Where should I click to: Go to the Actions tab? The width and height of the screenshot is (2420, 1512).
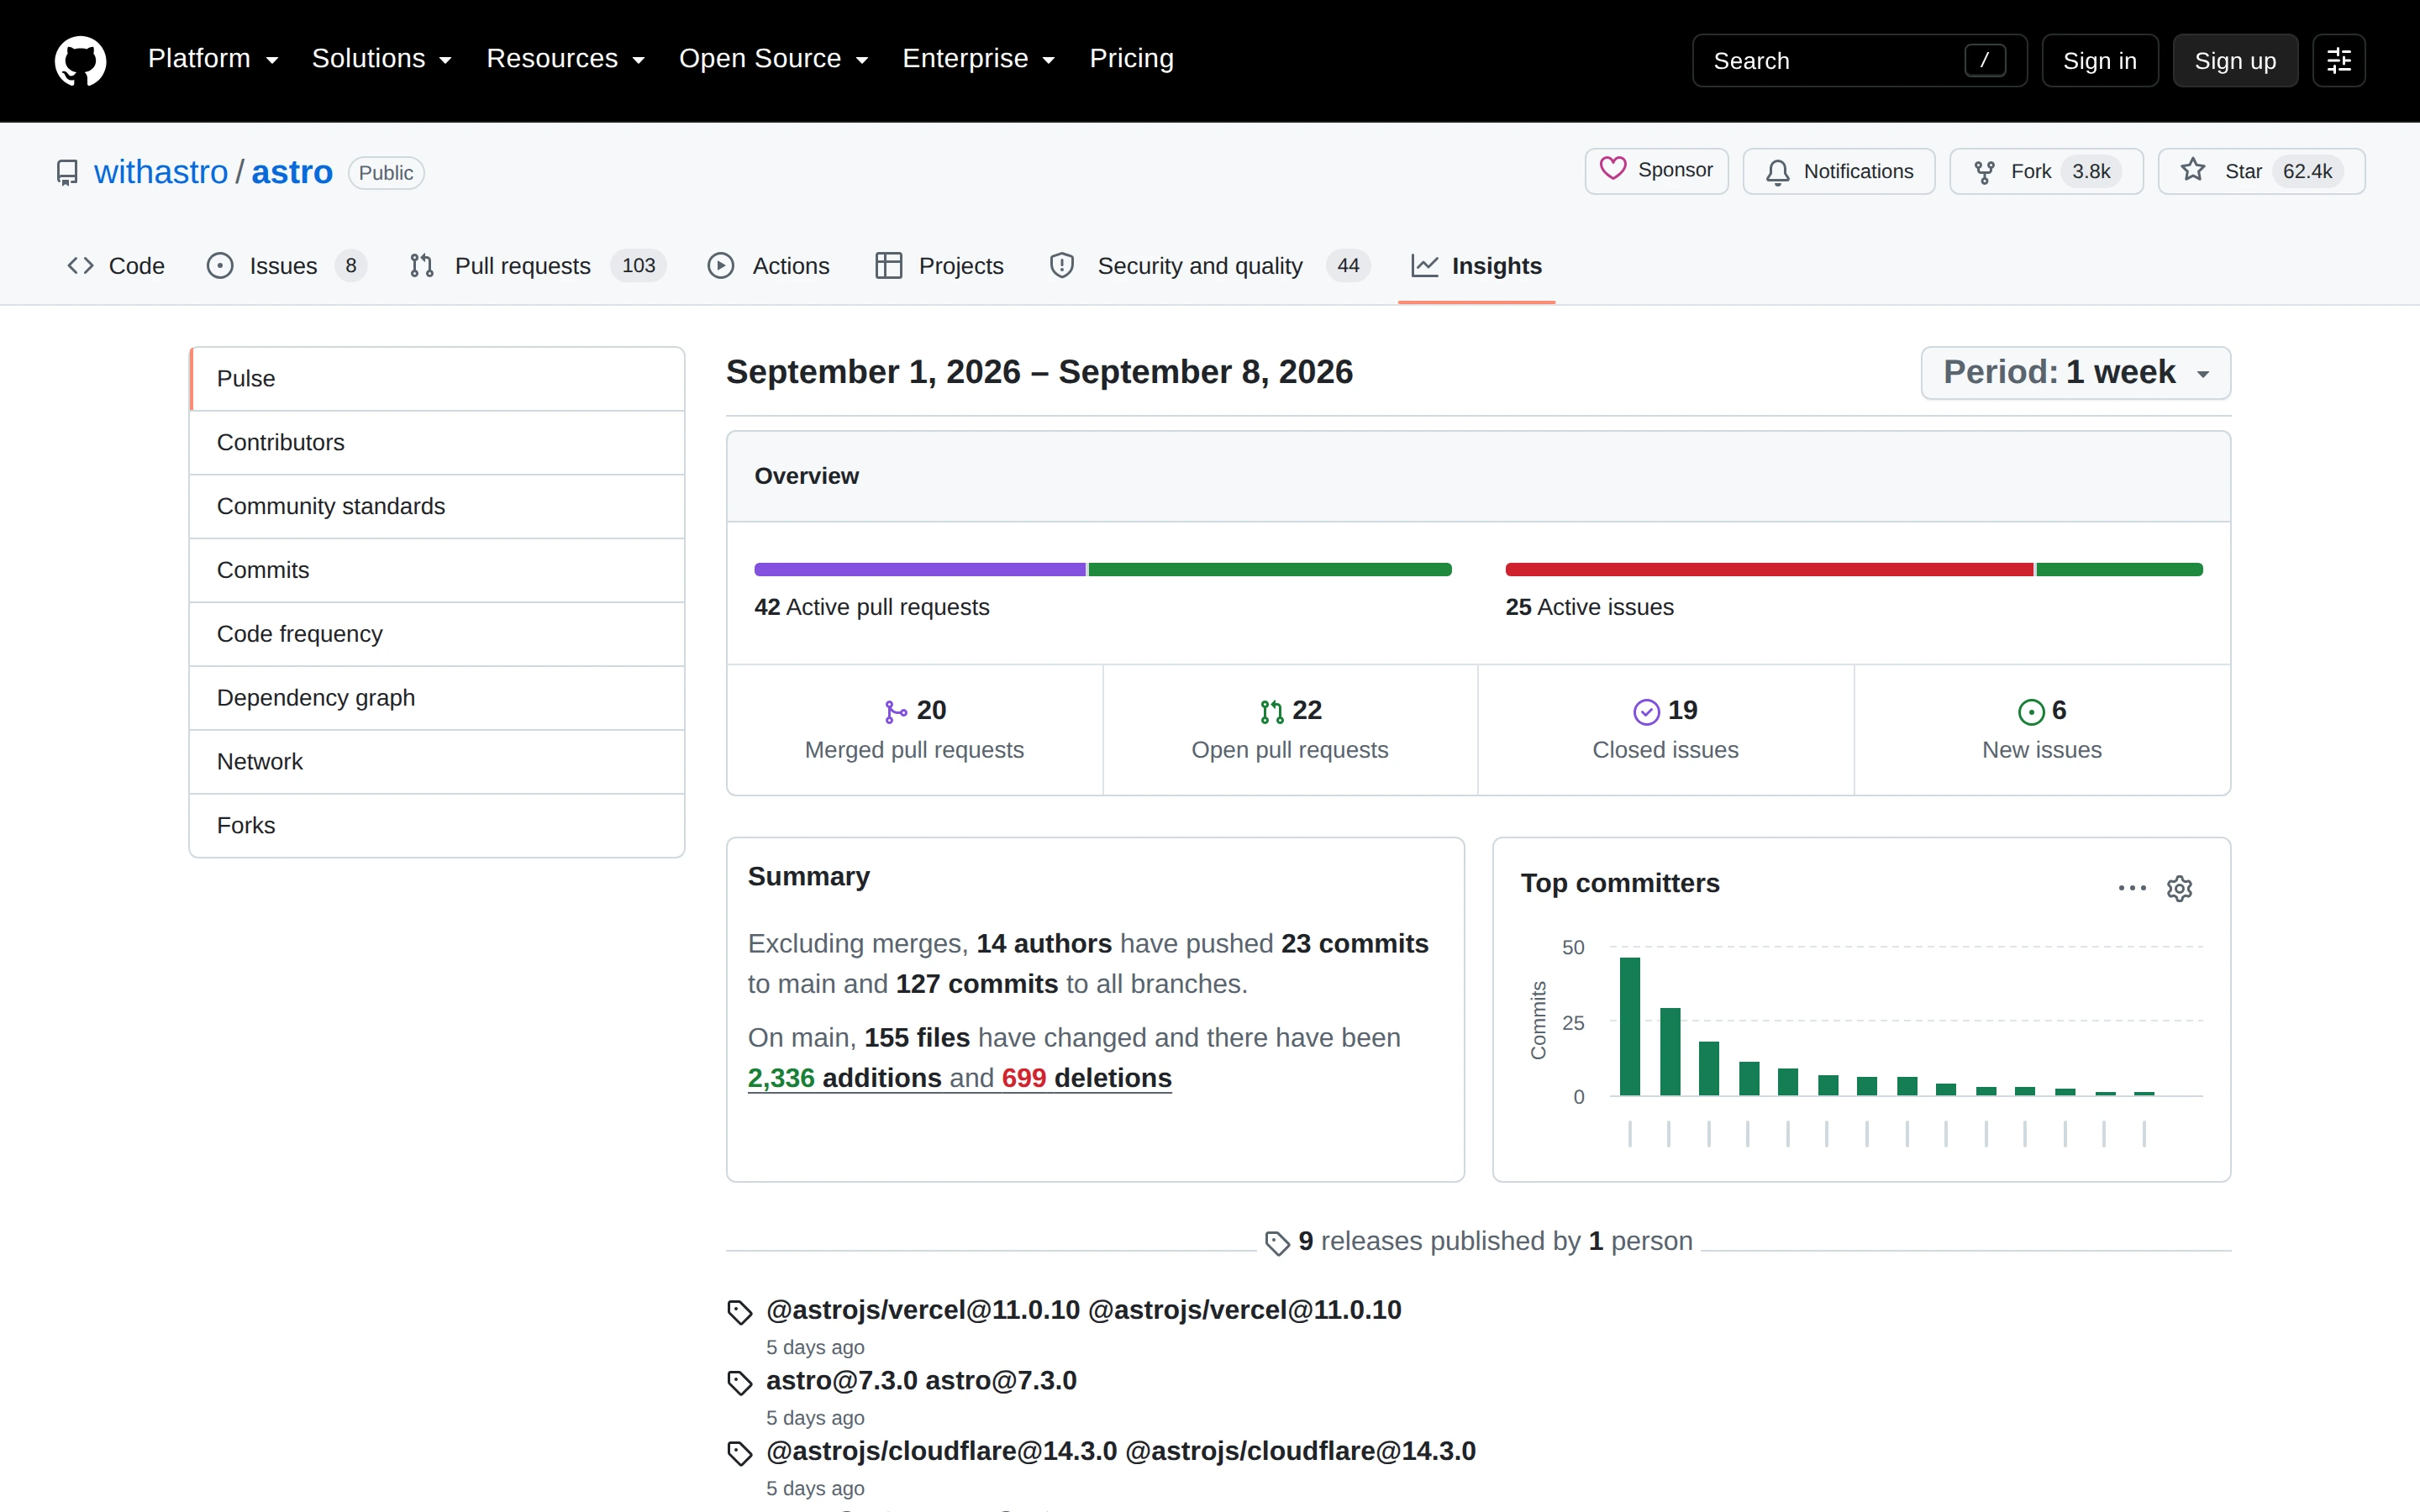point(769,266)
